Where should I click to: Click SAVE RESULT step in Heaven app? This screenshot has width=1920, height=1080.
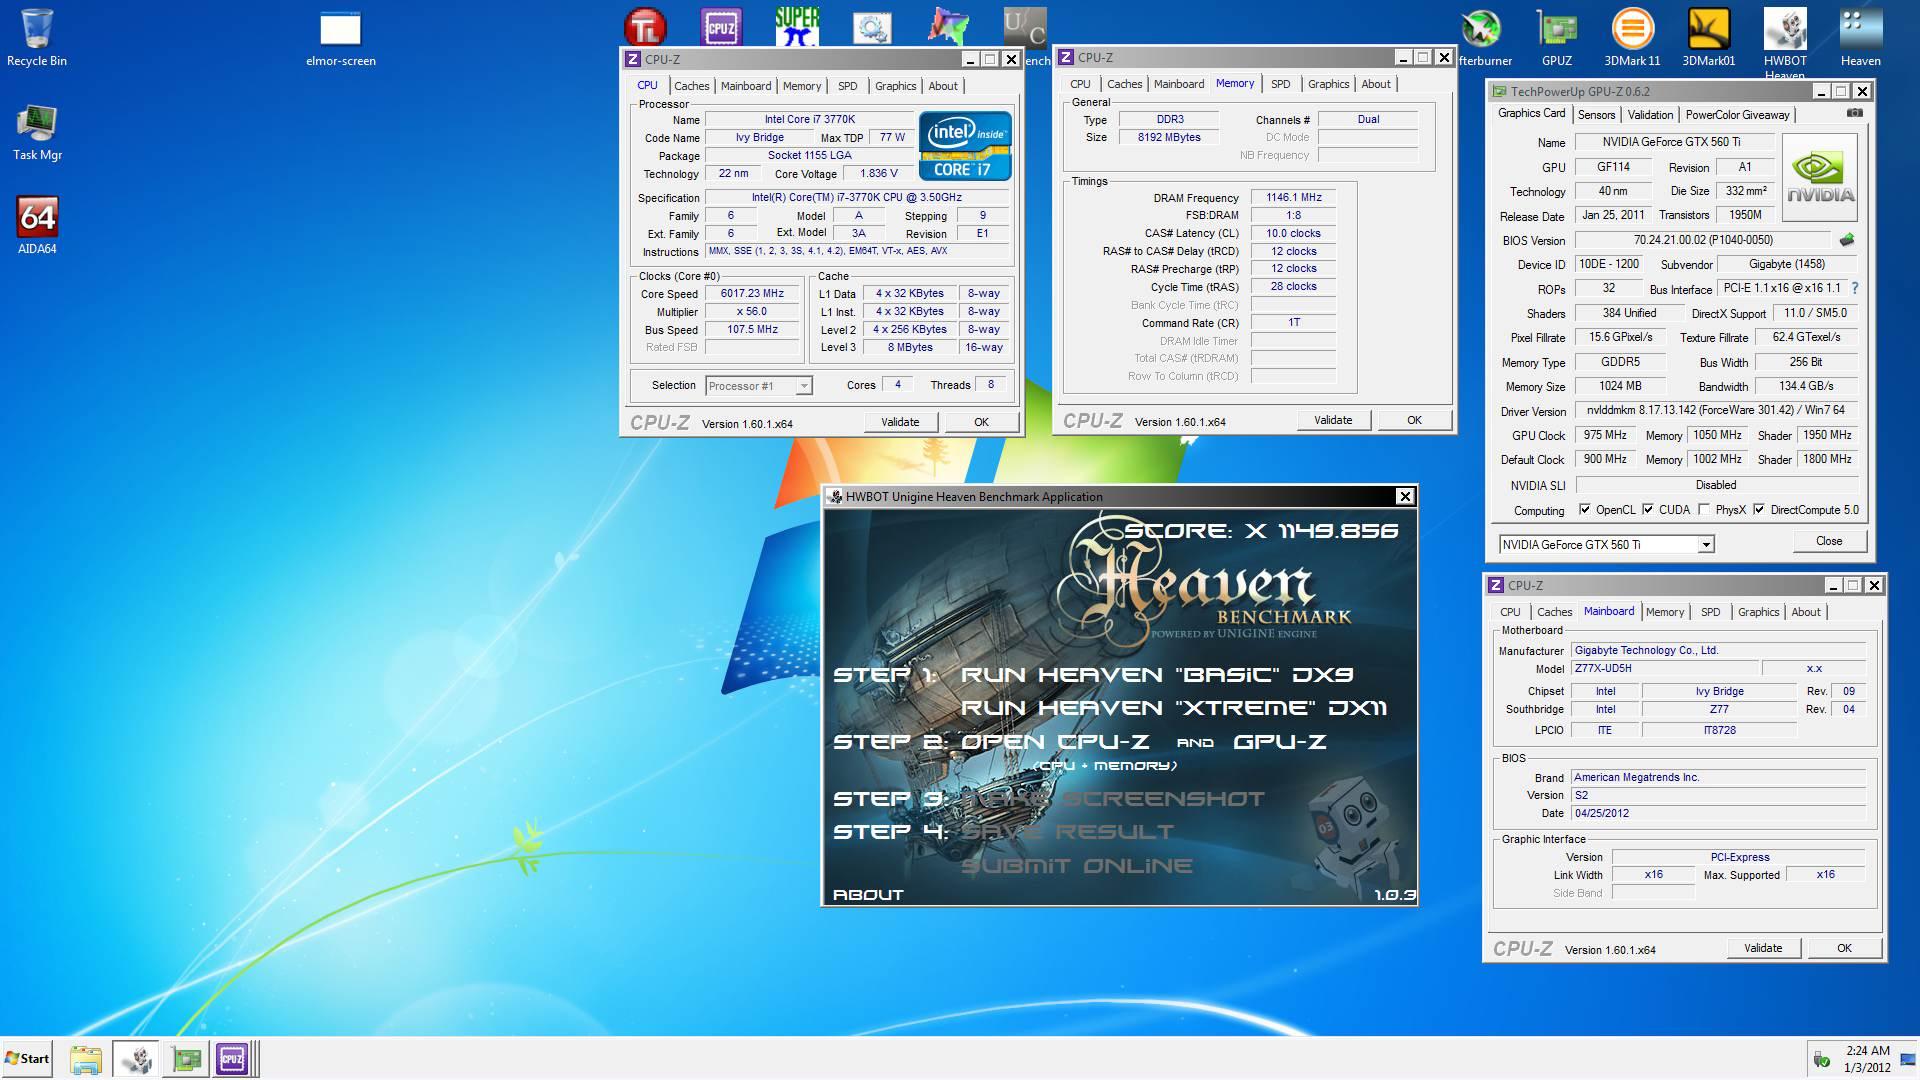tap(1067, 832)
